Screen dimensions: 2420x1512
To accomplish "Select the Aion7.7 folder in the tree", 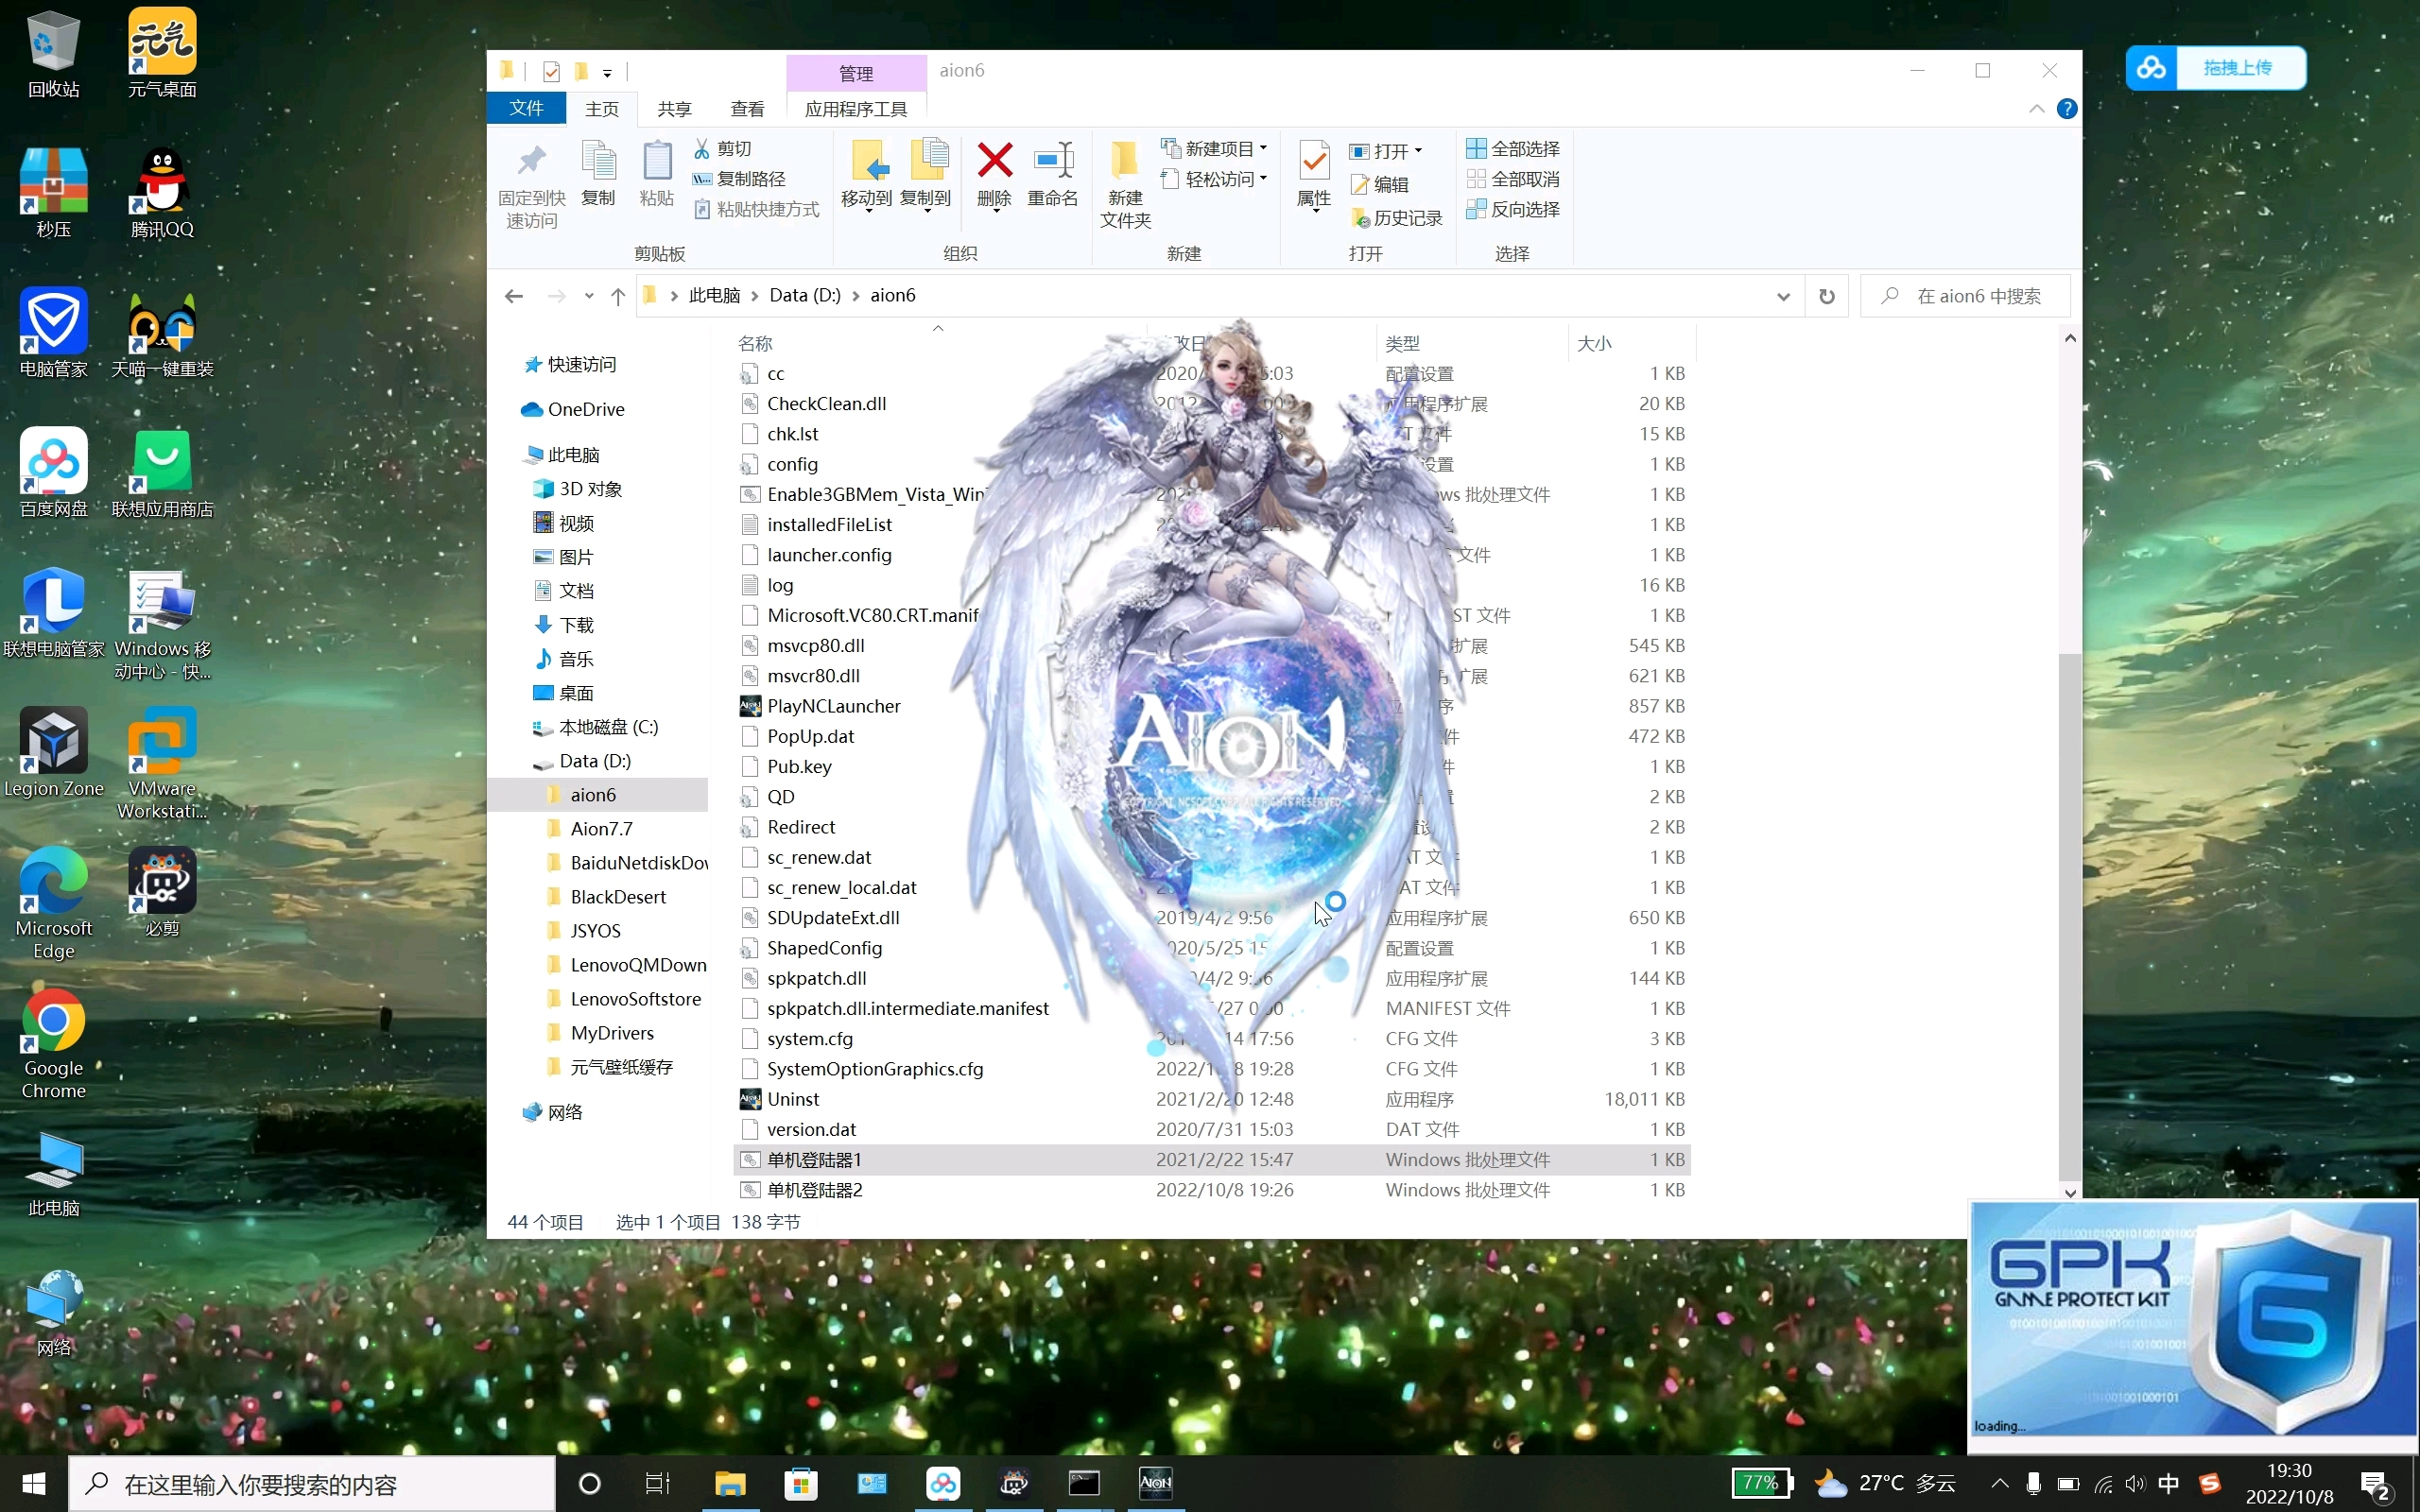I will (x=602, y=829).
